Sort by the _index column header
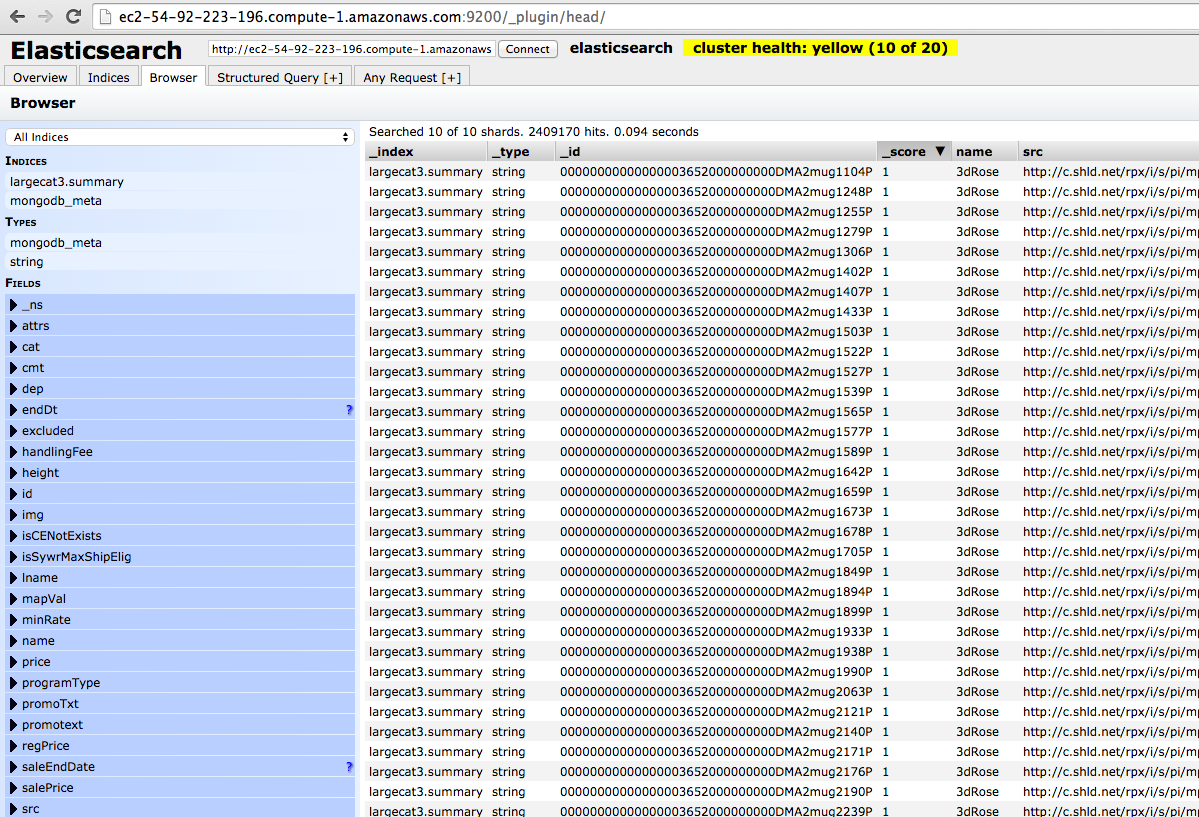This screenshot has height=817, width=1199. click(x=426, y=151)
